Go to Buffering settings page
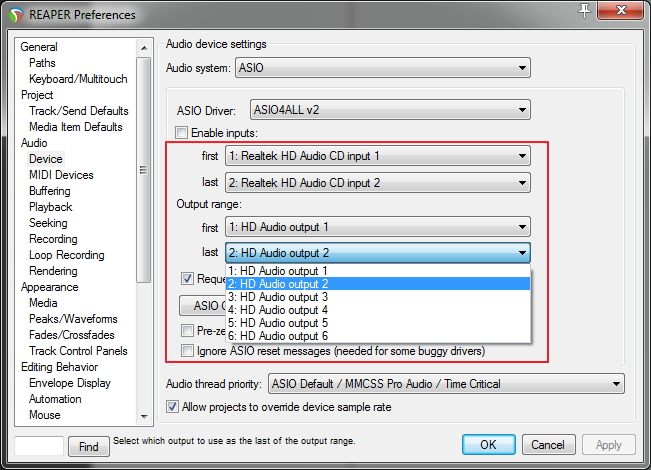Screen dimensions: 651x470 tap(50, 191)
